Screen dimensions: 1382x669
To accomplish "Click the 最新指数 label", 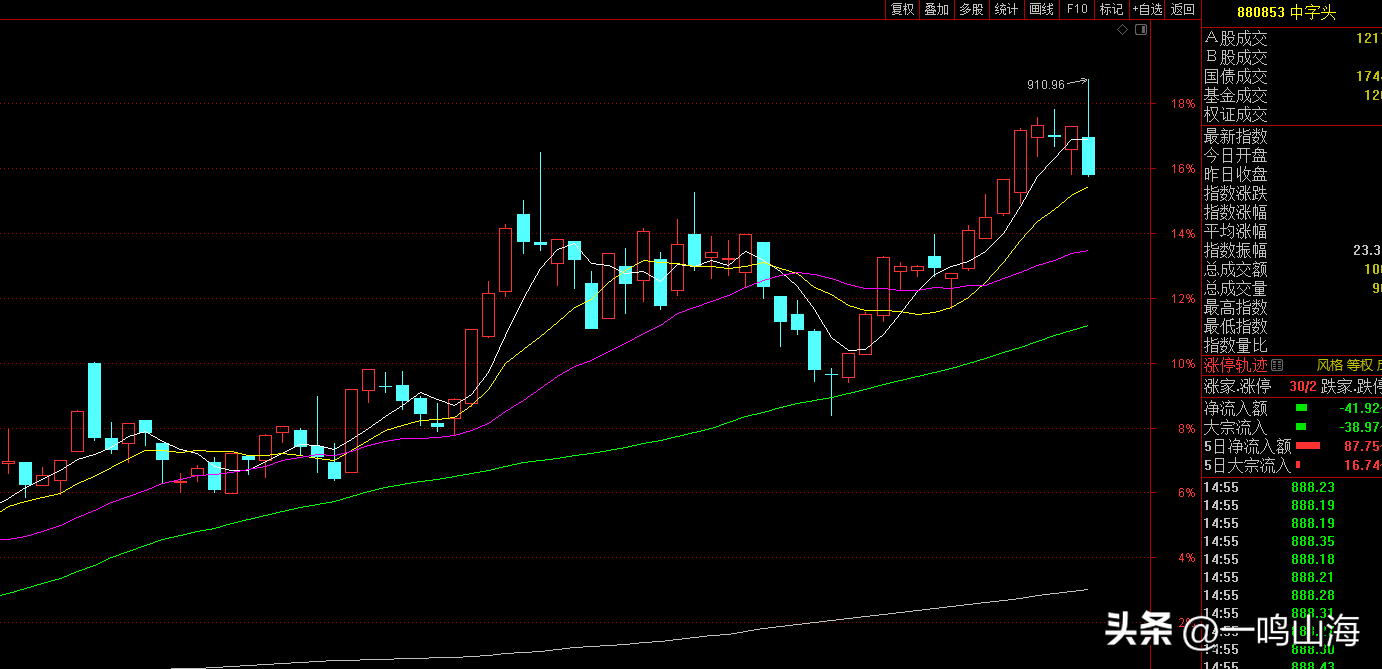I will [1236, 136].
